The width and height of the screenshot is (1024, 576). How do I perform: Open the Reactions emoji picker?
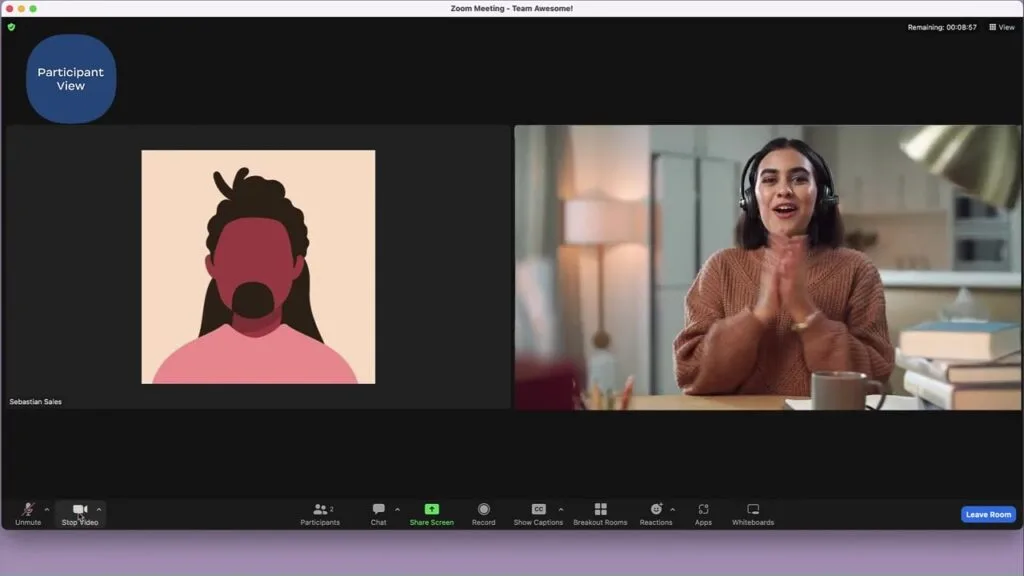tap(656, 510)
